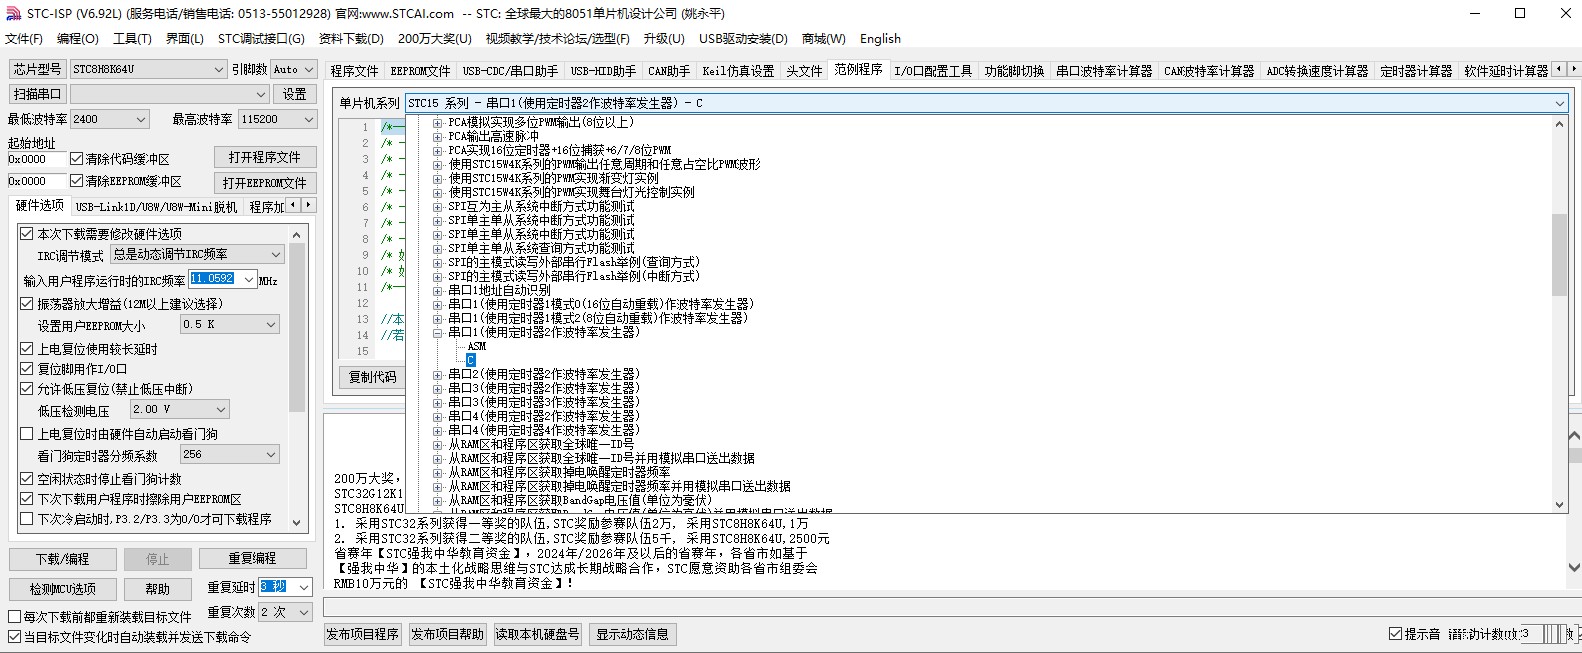Open the 编程(O) menu
This screenshot has height=653, width=1582.
[78, 38]
